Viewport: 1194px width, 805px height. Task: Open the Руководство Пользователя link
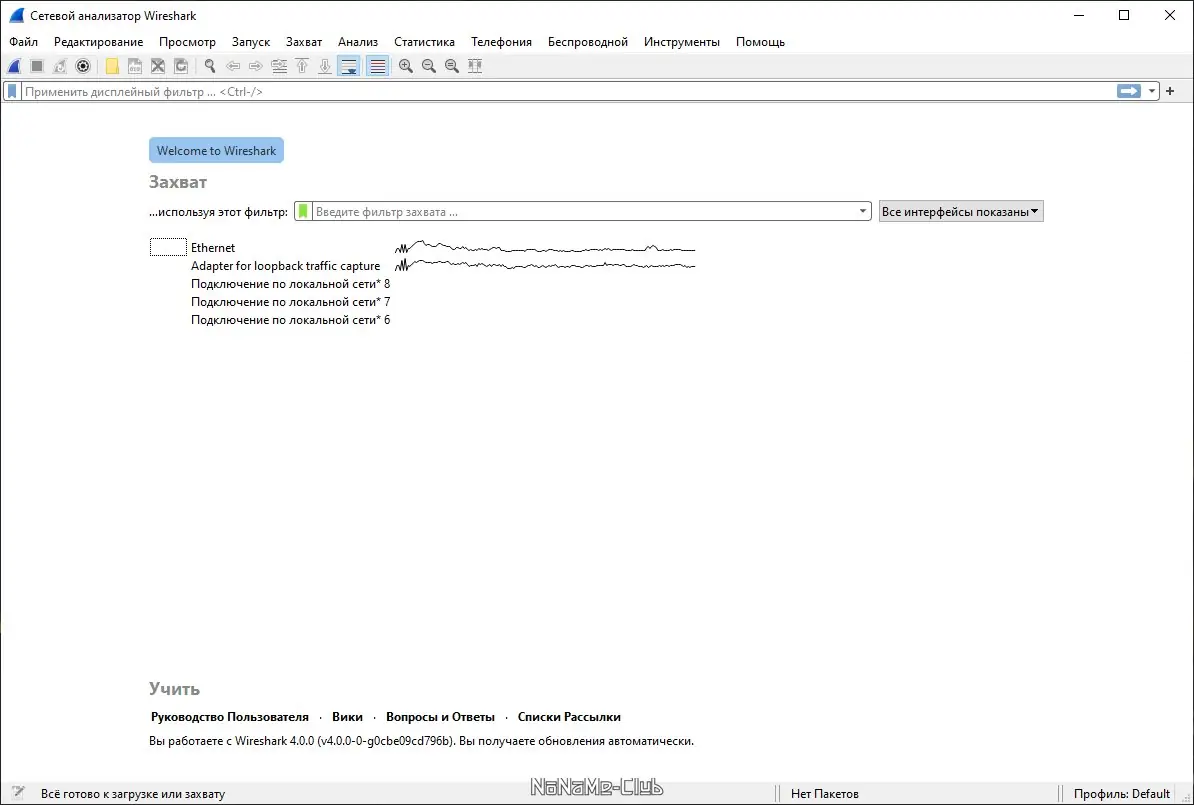(x=230, y=717)
